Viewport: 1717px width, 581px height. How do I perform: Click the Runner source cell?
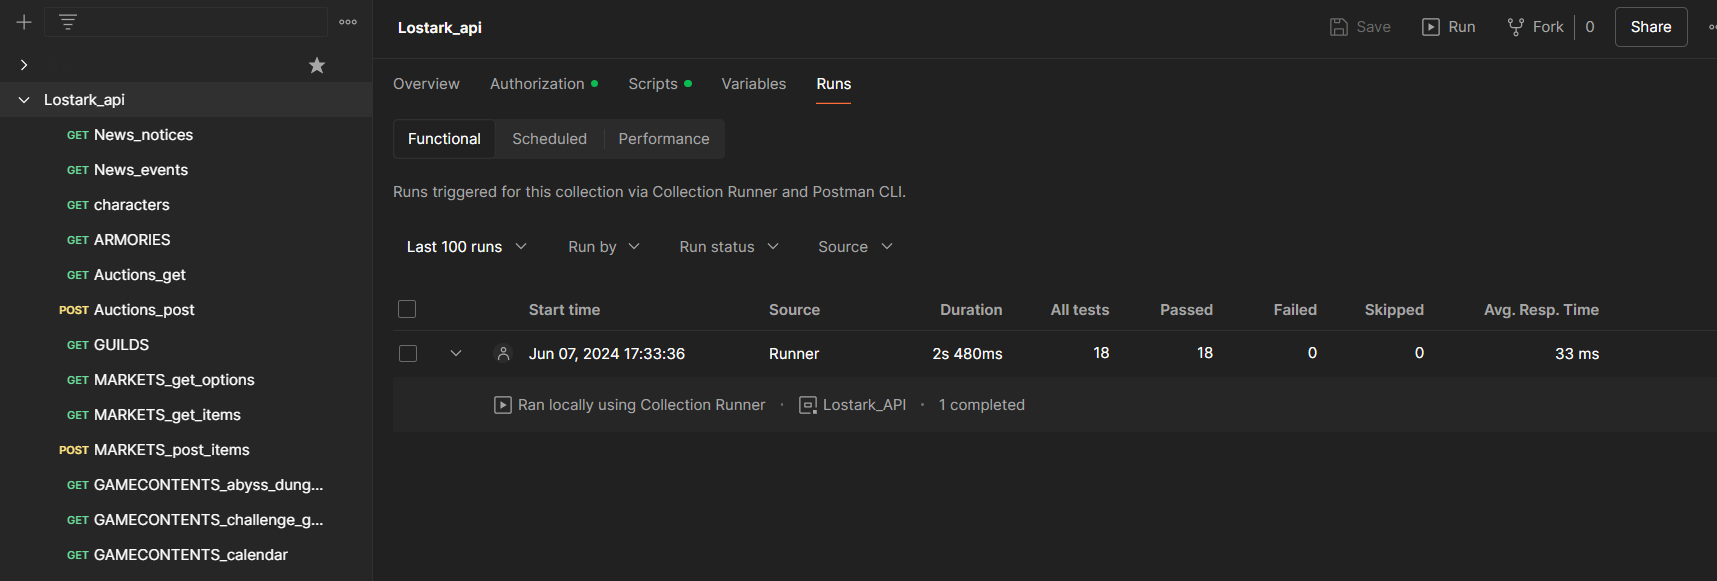tap(794, 354)
